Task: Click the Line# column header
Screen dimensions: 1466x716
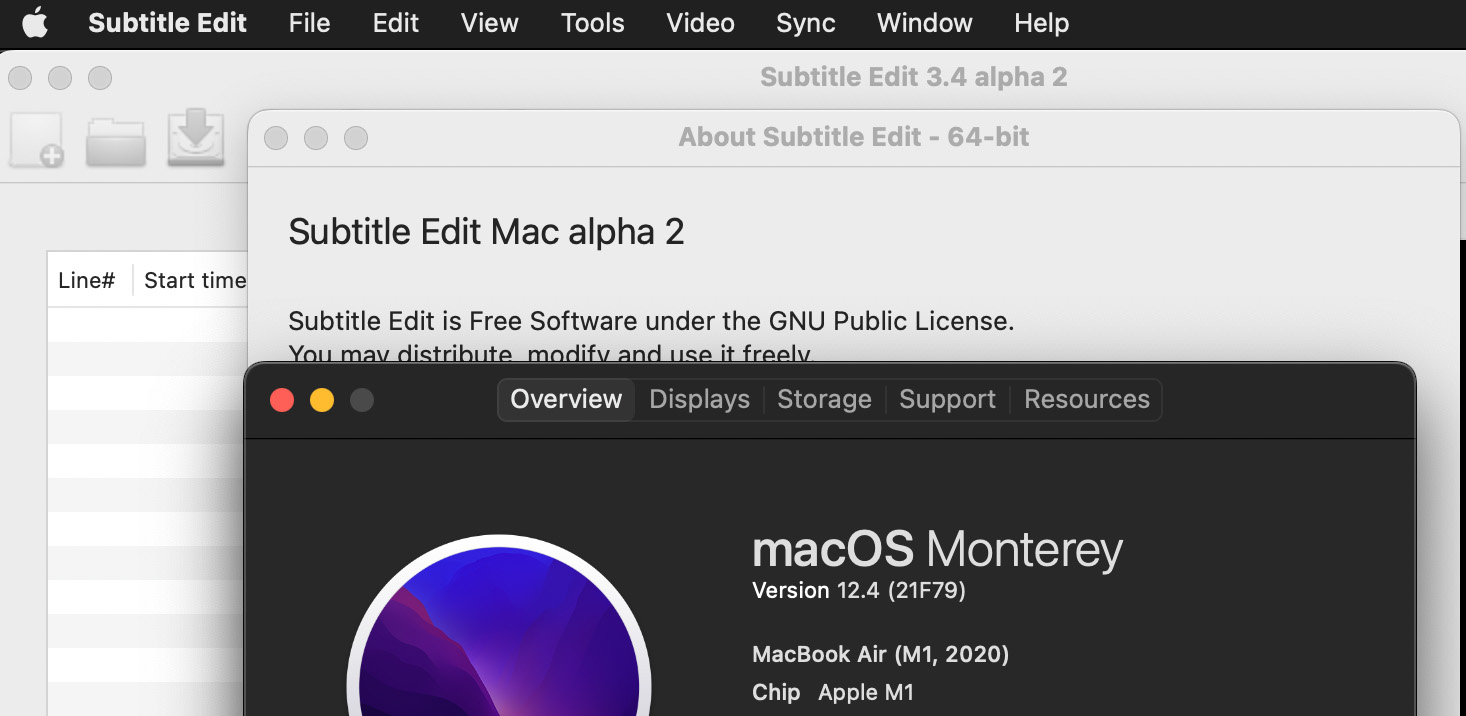Action: coord(87,280)
